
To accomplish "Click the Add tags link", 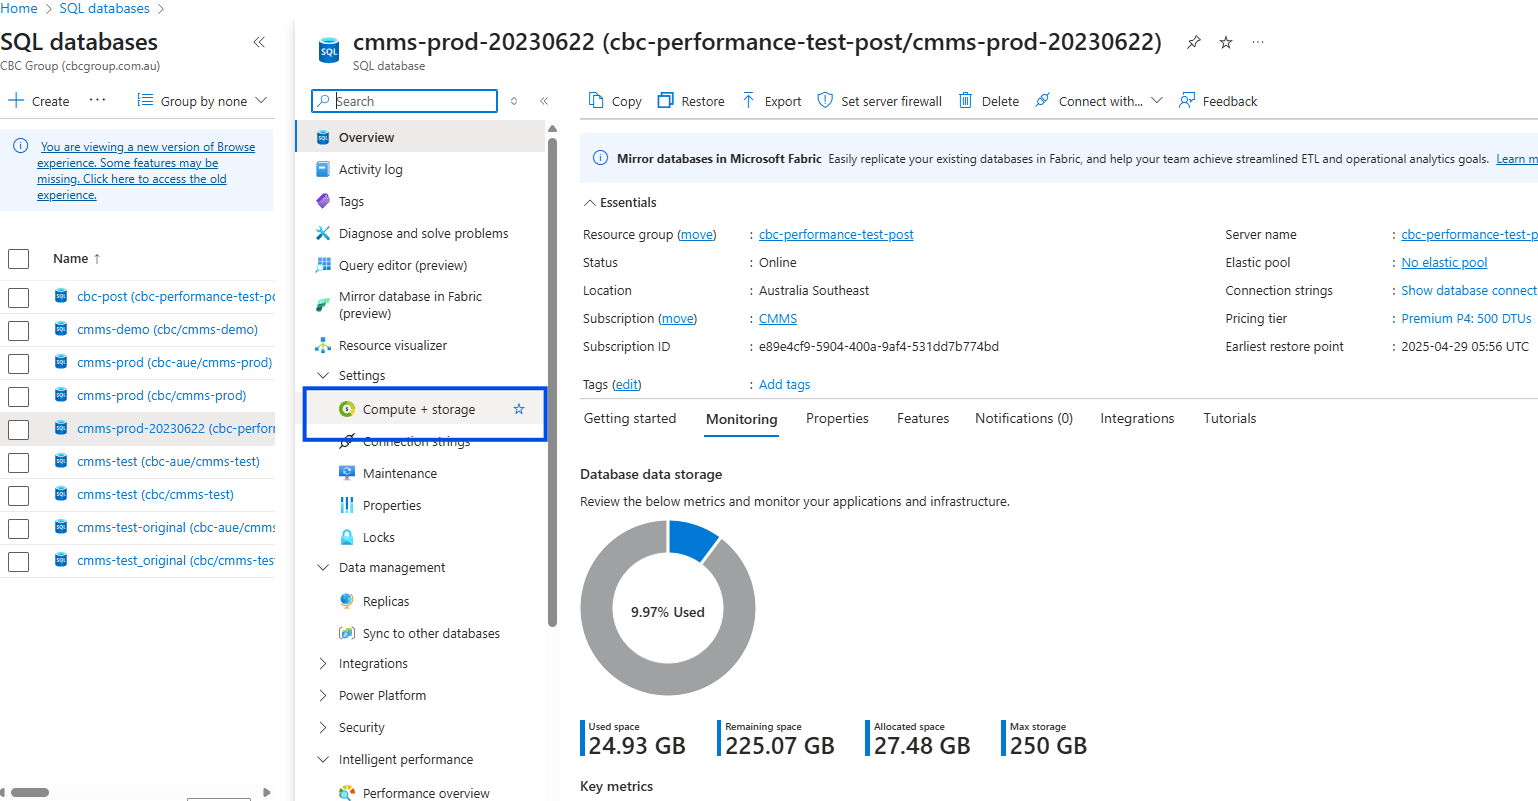I will [784, 385].
